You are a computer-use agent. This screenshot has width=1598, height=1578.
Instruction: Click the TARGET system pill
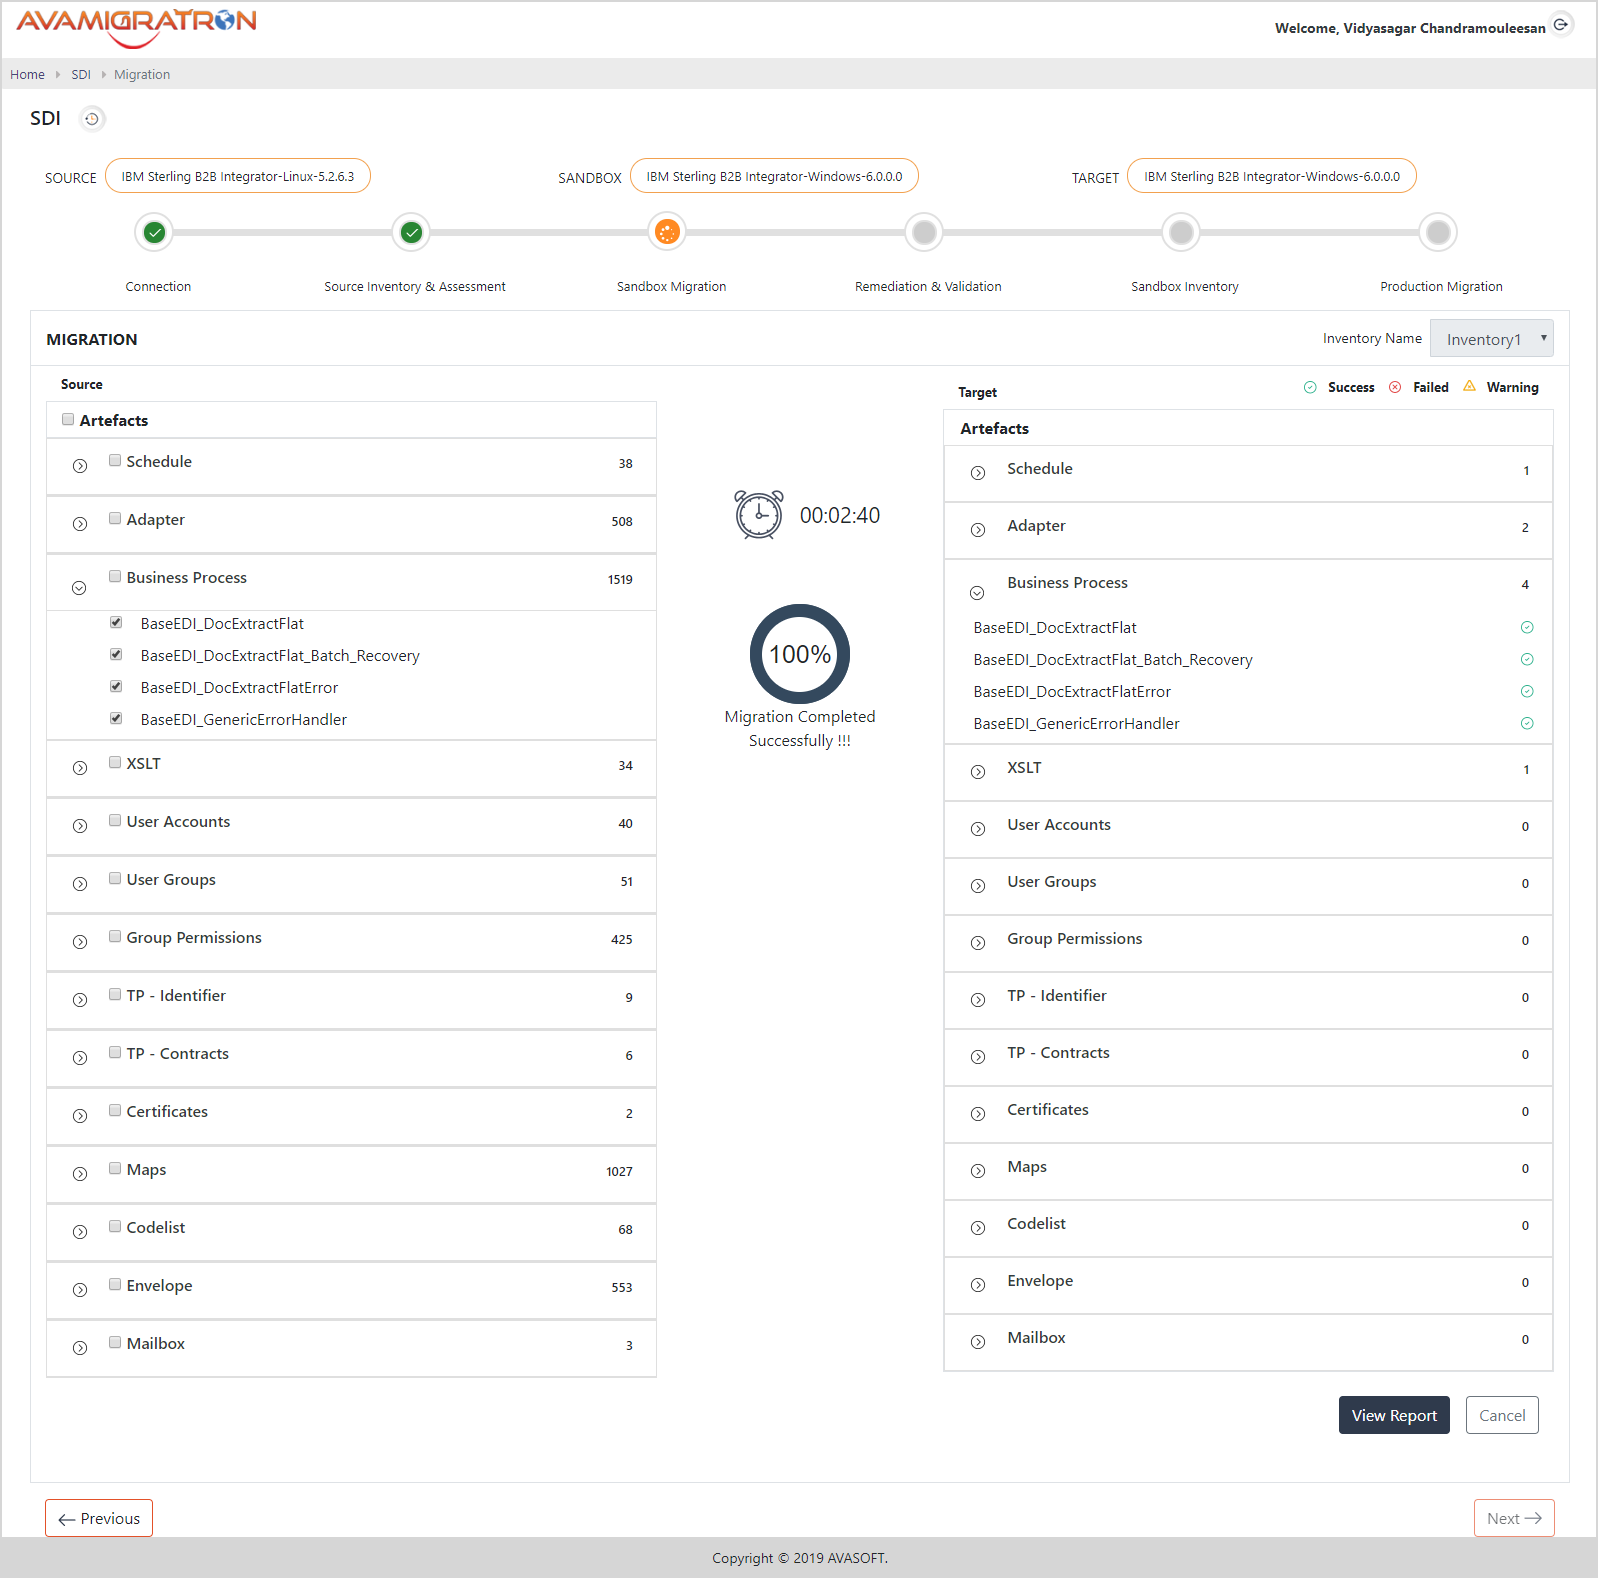click(x=1272, y=176)
